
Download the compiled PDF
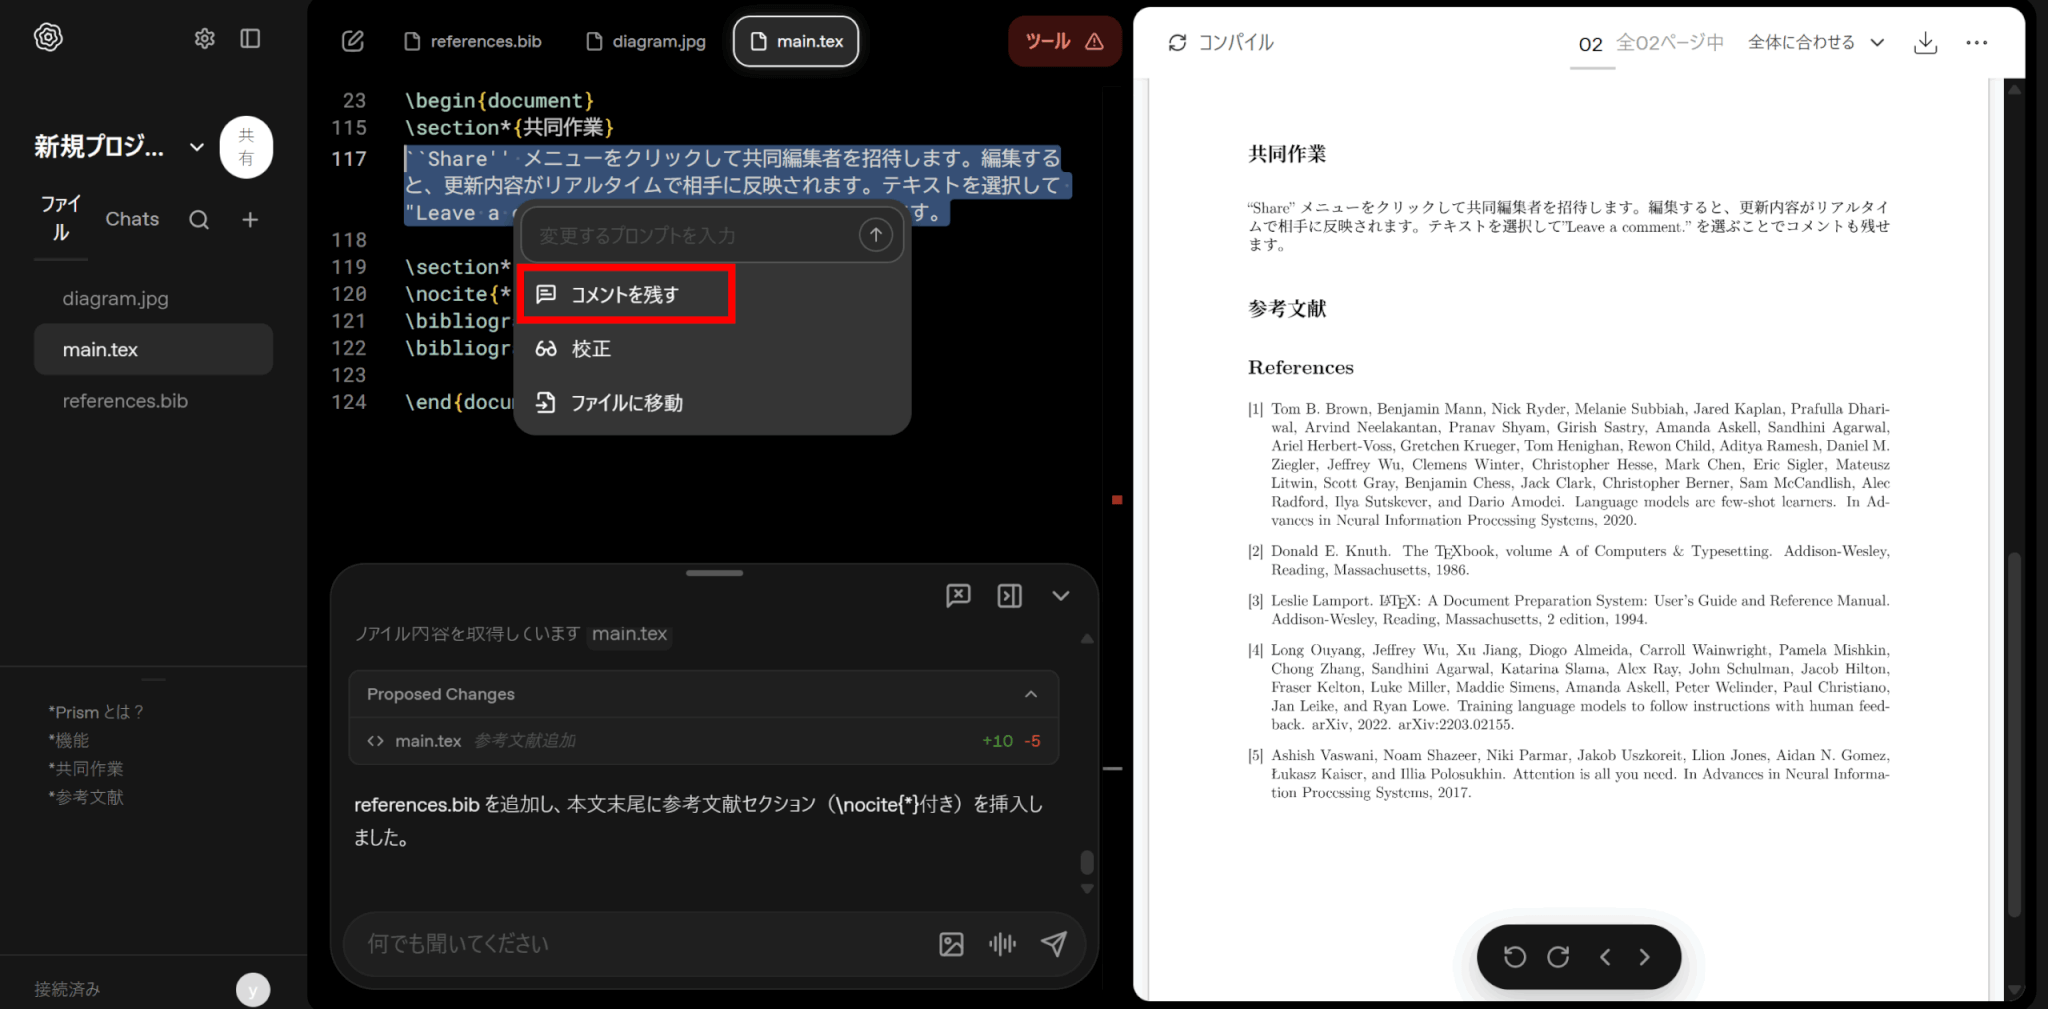(x=1925, y=43)
